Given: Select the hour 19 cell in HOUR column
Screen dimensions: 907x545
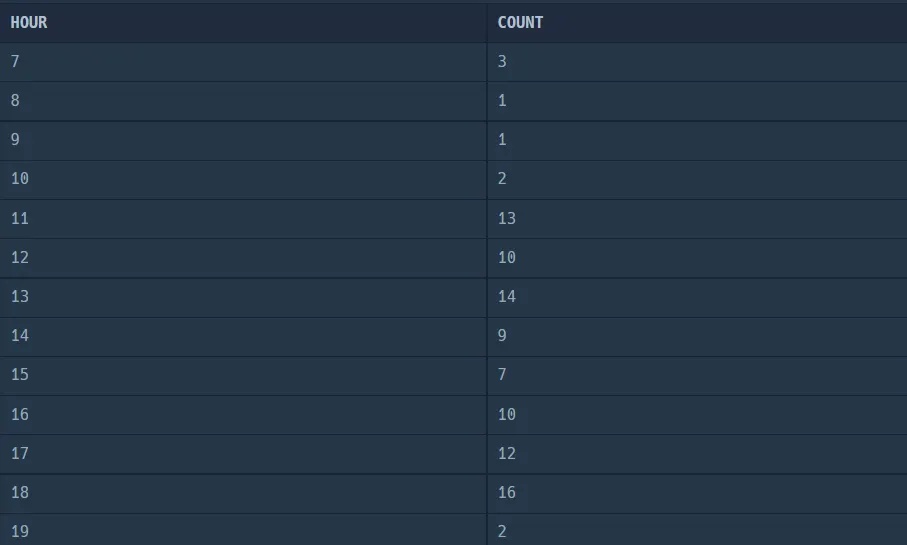Looking at the screenshot, I should coord(20,531).
